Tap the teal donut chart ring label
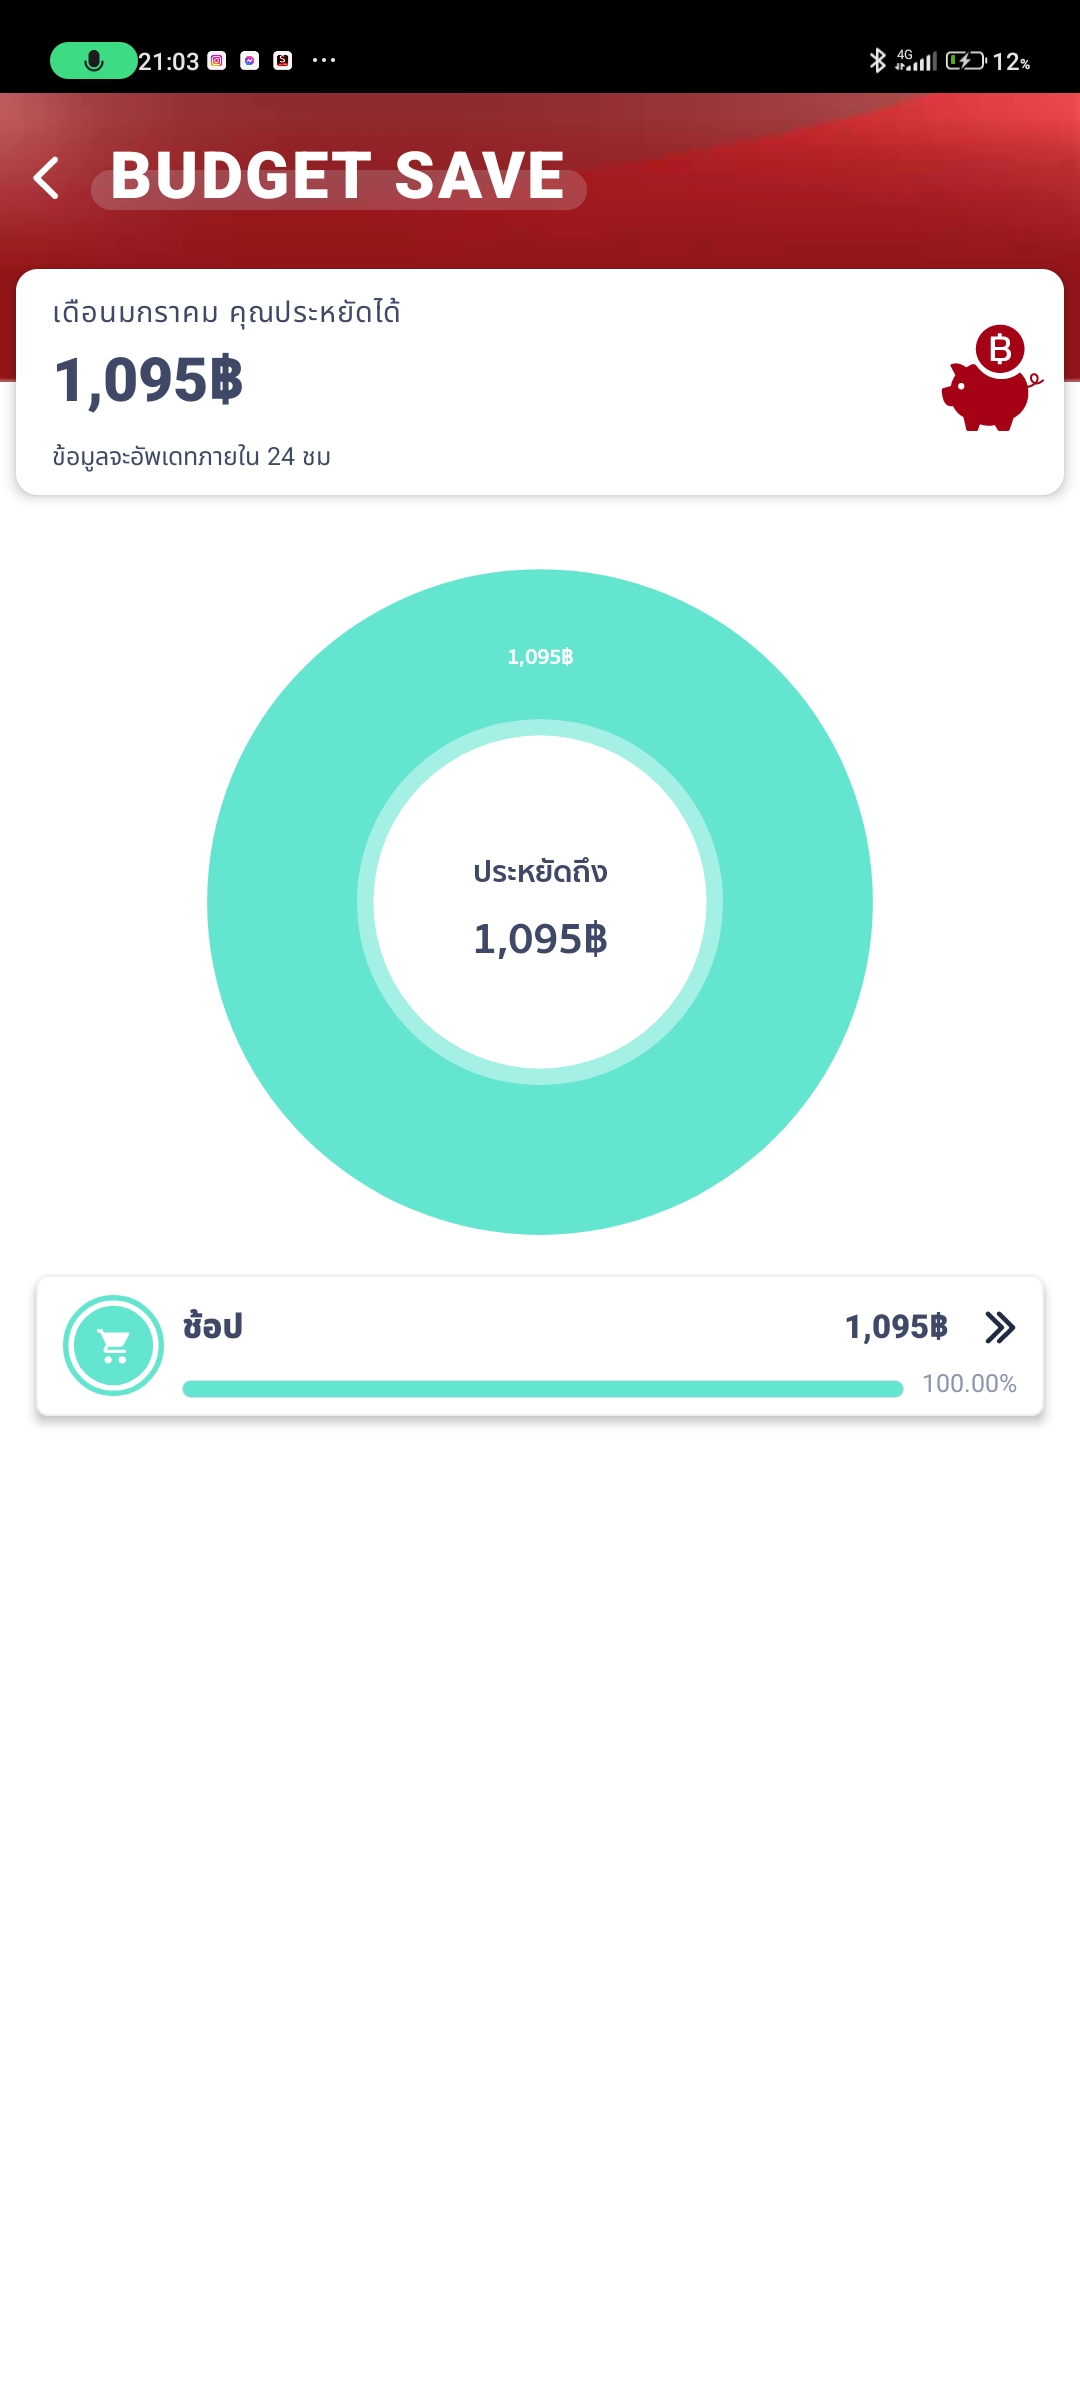This screenshot has width=1080, height=2400. [x=540, y=657]
